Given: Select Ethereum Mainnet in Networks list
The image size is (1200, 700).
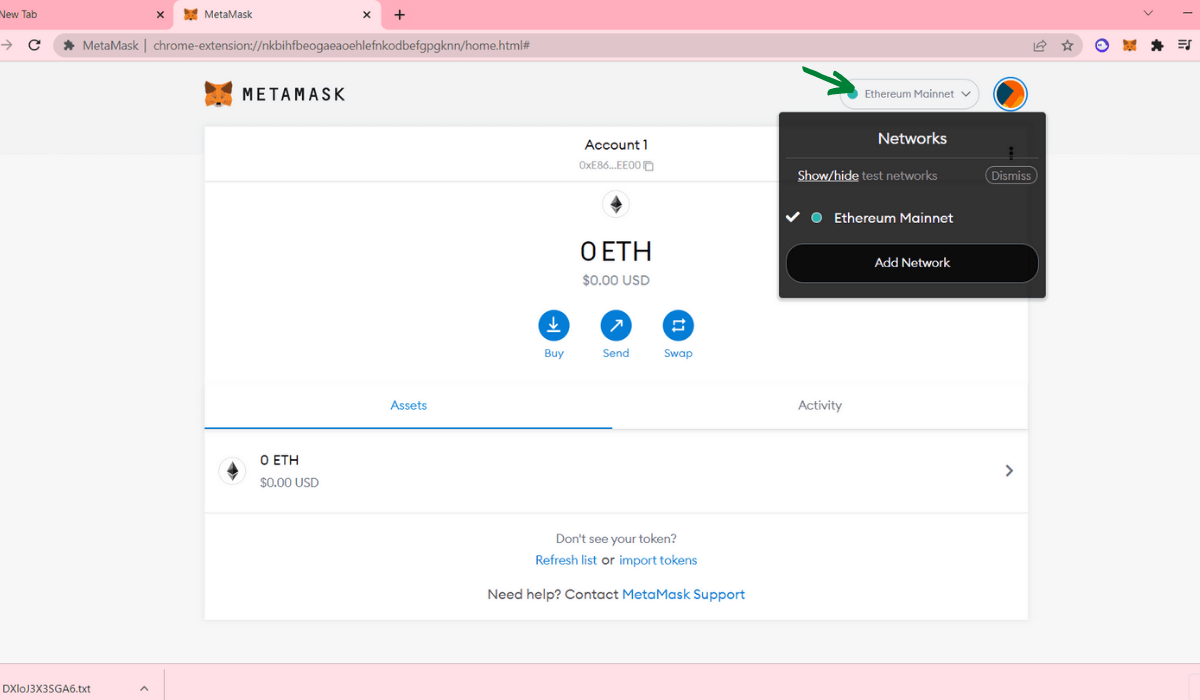Looking at the screenshot, I should [912, 218].
